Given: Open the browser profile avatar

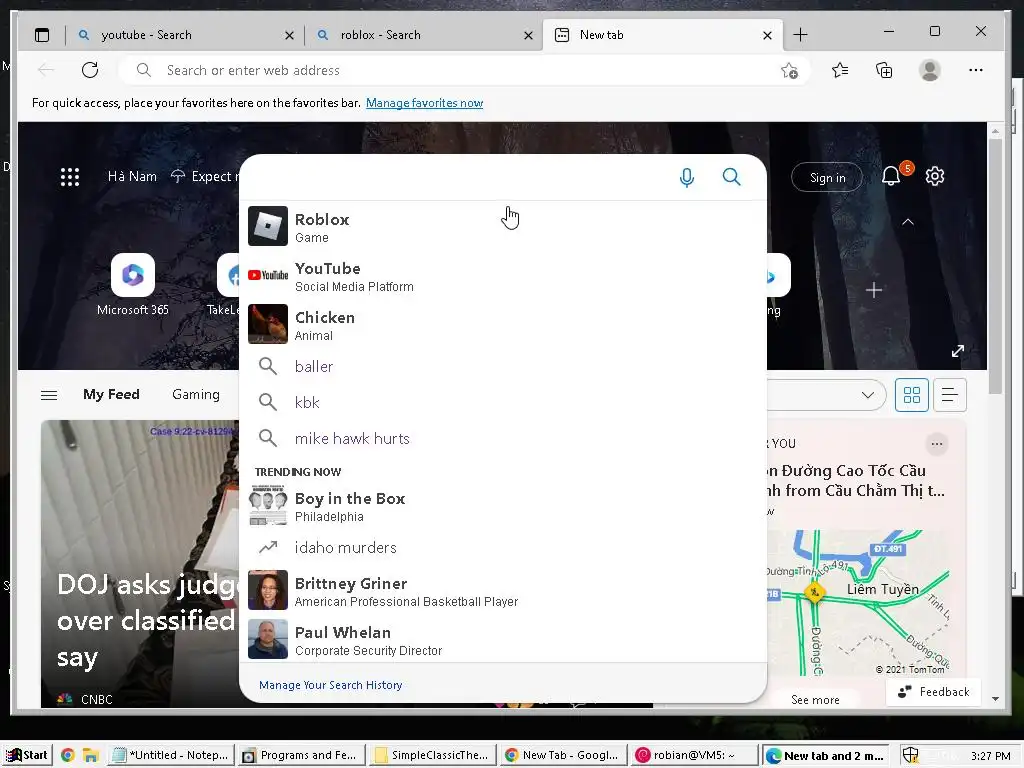Looking at the screenshot, I should pyautogui.click(x=929, y=70).
